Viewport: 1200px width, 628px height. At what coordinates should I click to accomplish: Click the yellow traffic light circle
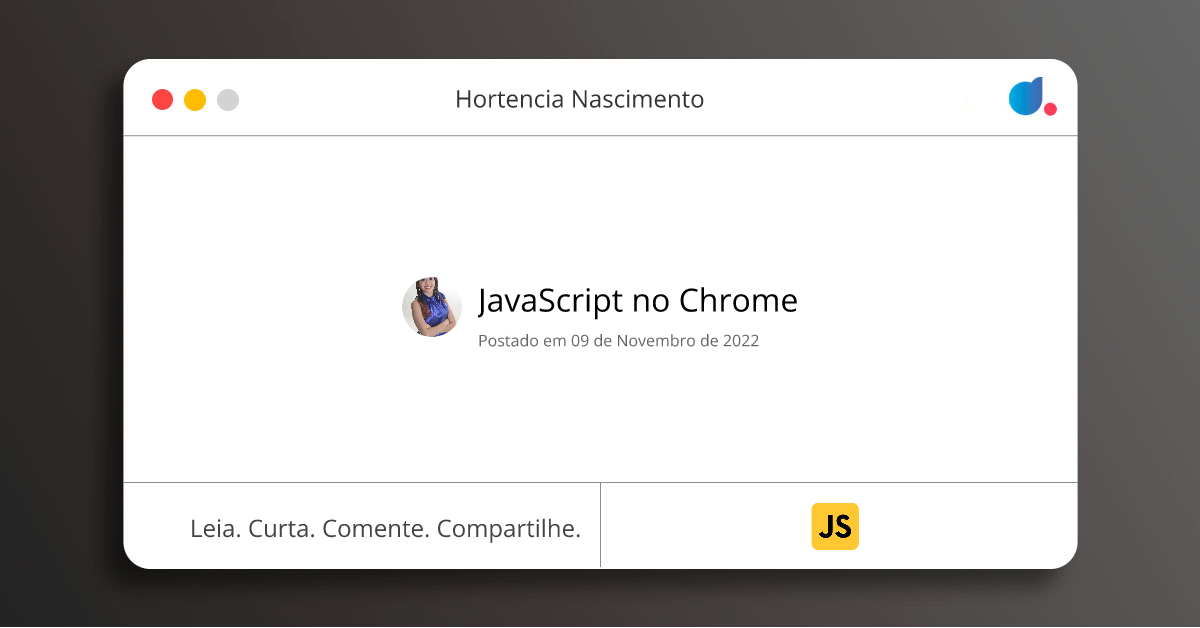195,99
